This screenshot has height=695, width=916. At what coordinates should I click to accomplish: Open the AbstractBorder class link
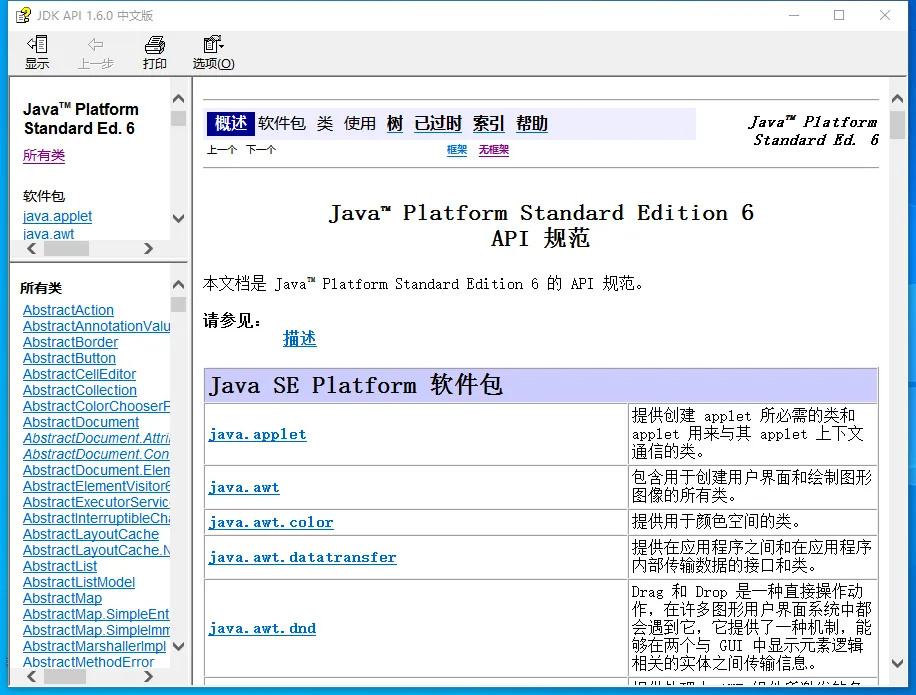(70, 342)
